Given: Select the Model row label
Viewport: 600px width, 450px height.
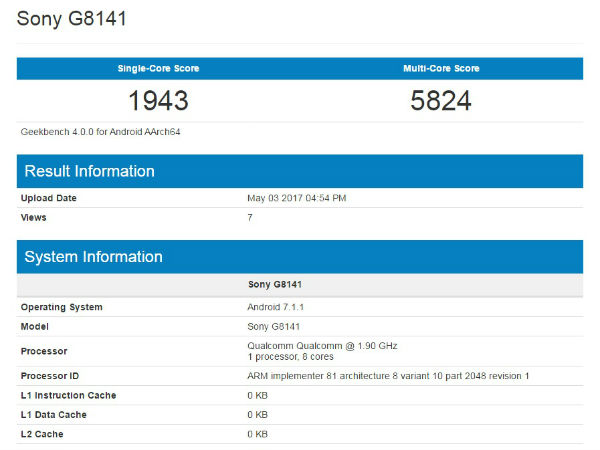Looking at the screenshot, I should [36, 327].
